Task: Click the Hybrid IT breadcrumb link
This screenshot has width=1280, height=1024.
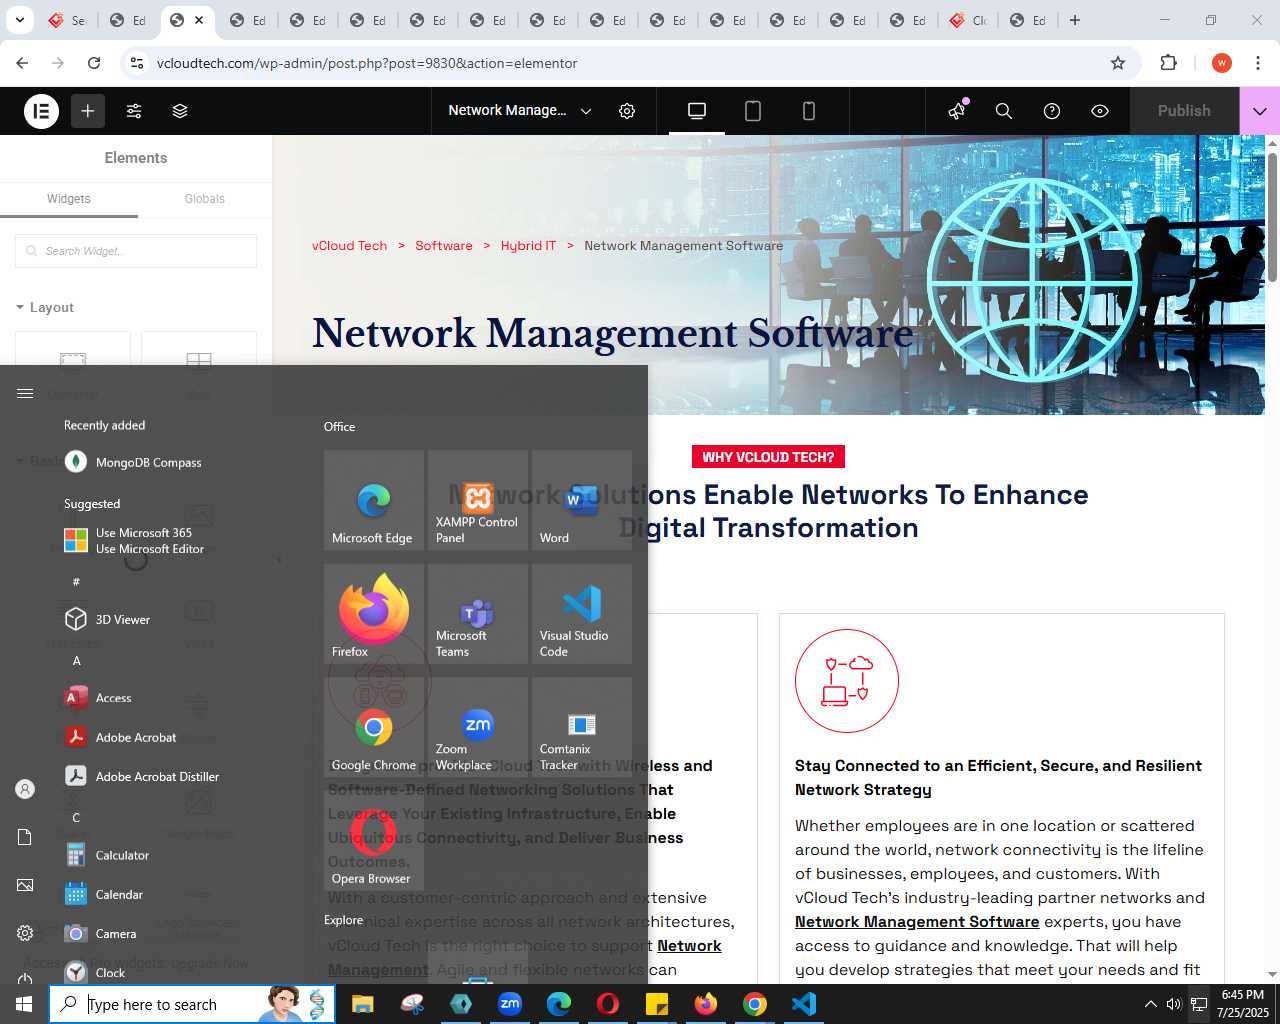Action: (x=528, y=246)
